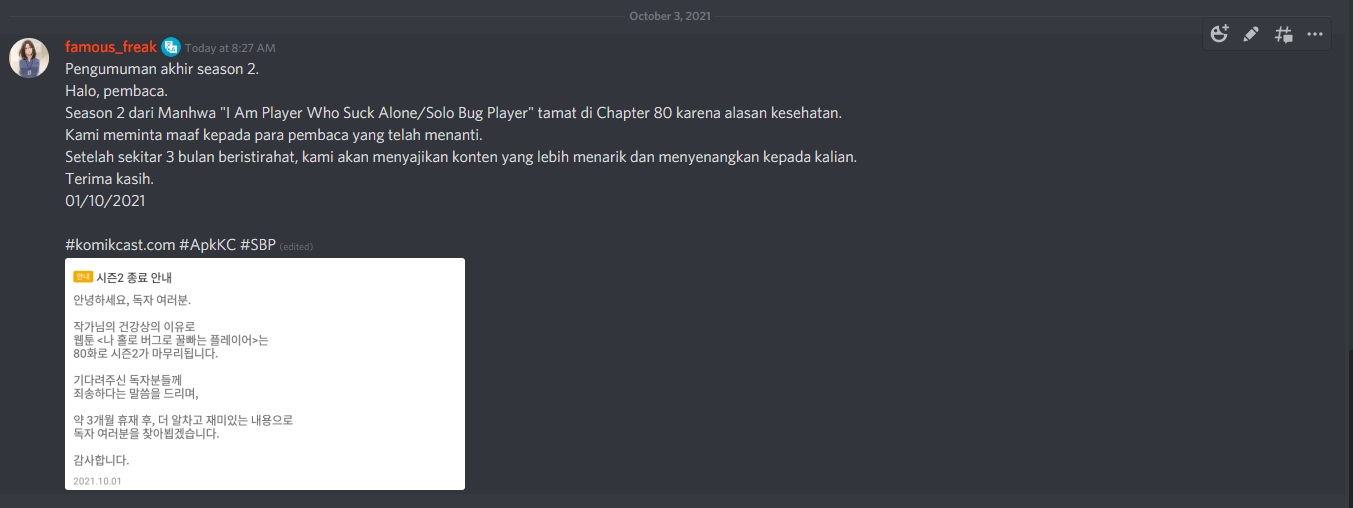Click the message scrollbar on right edge
1353x508 pixels.
1348,420
